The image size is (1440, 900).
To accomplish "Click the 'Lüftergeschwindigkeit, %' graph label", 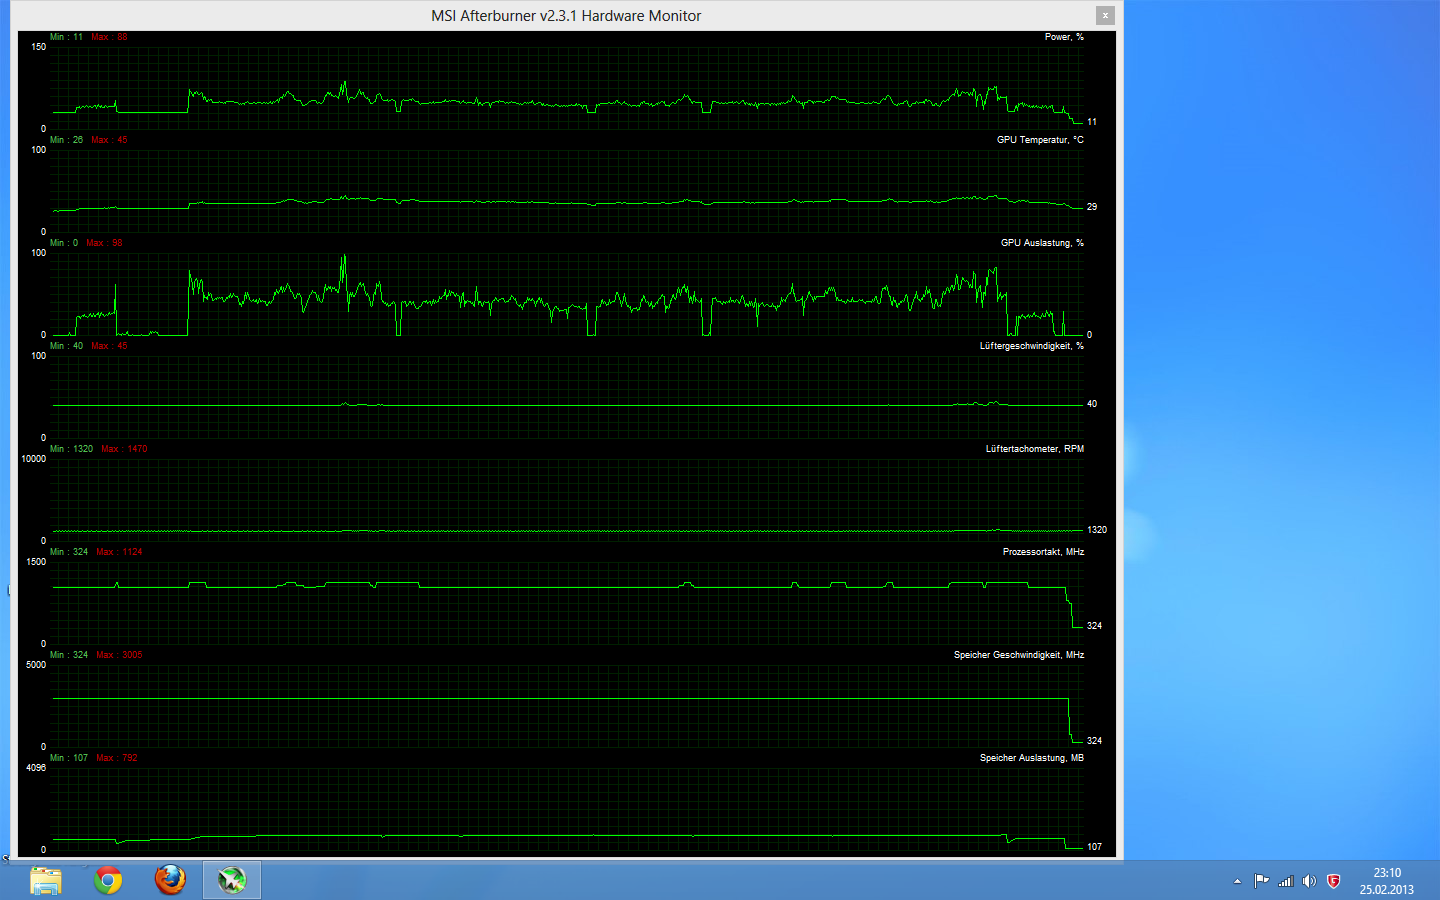I will pyautogui.click(x=1032, y=346).
